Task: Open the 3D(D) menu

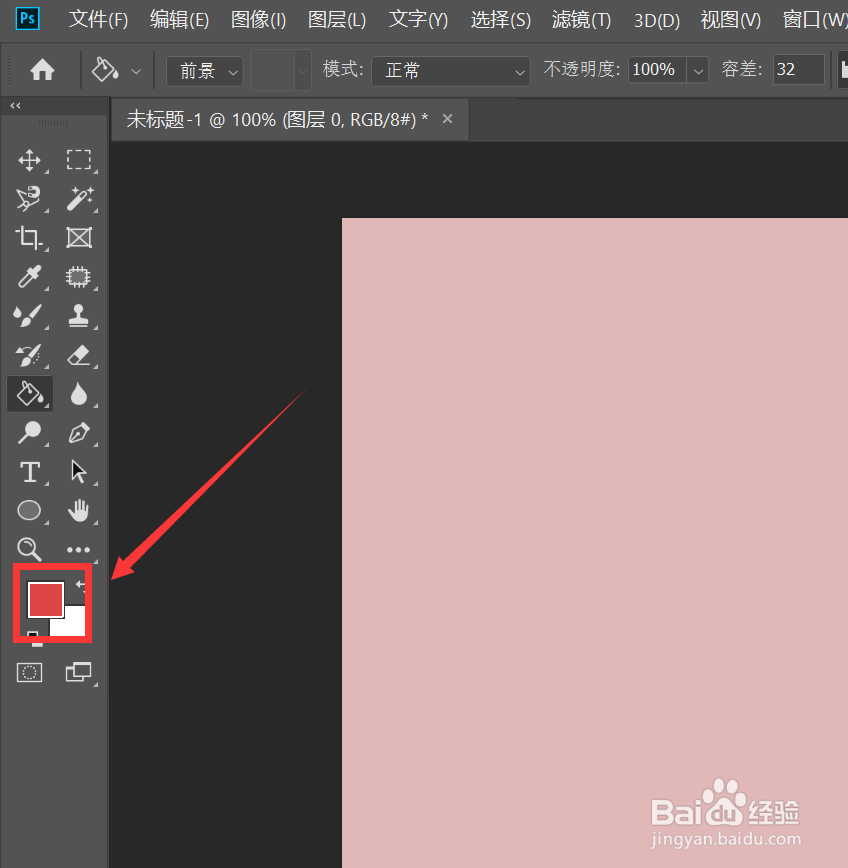Action: [656, 20]
